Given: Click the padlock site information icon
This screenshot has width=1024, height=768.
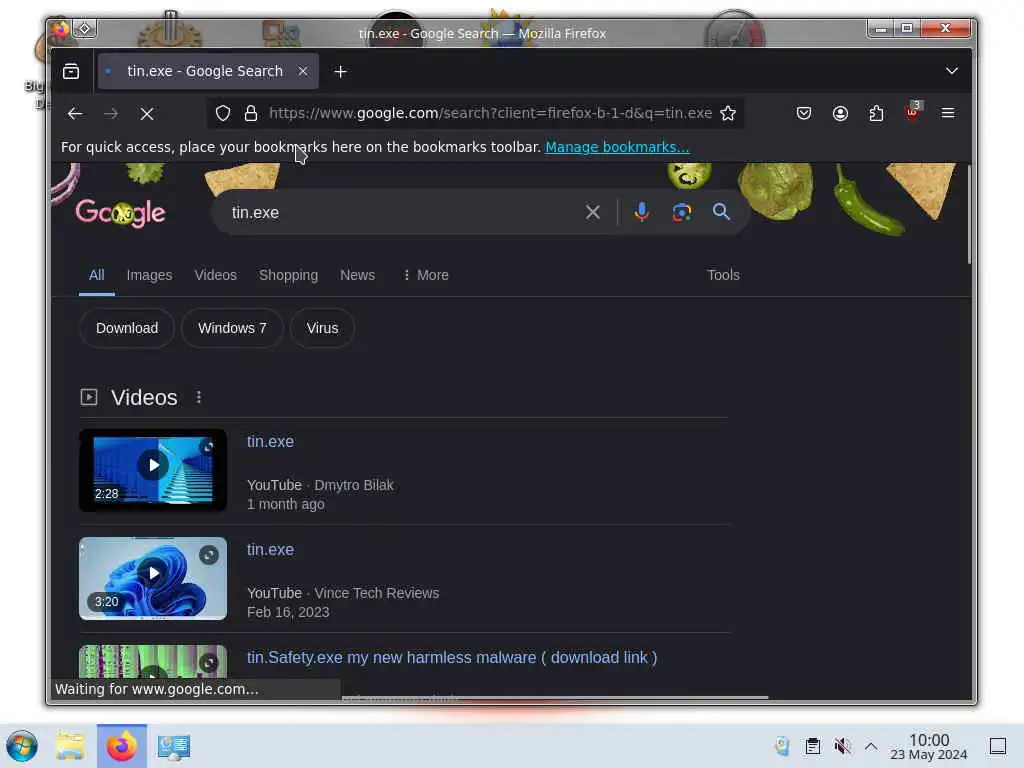Looking at the screenshot, I should (251, 114).
